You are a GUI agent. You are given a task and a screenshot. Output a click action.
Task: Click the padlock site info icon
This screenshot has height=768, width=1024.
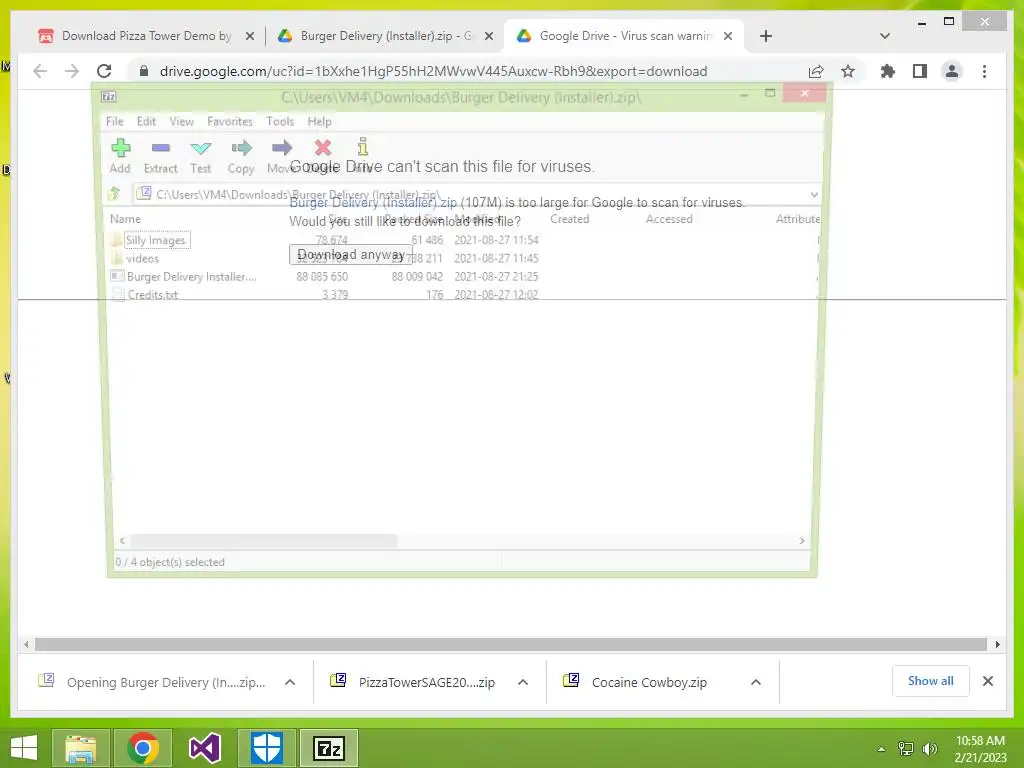coord(144,71)
